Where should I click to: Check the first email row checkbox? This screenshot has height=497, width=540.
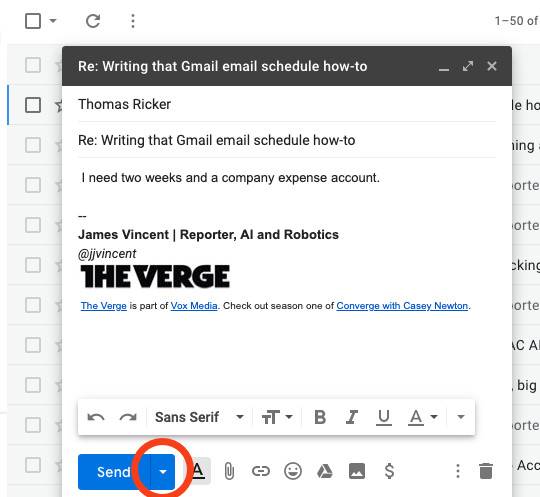coord(33,65)
